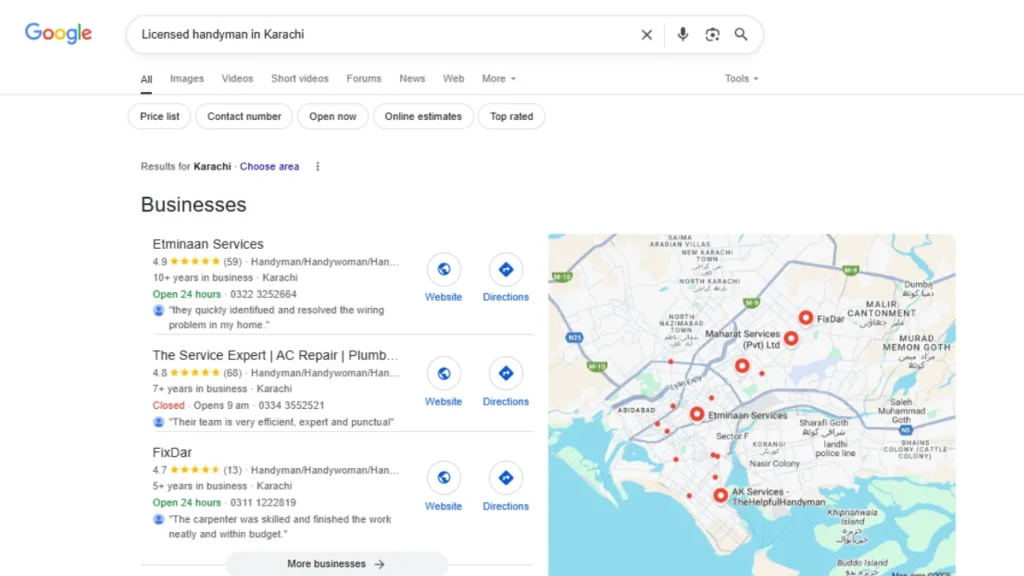This screenshot has height=576, width=1024.
Task: Switch to the Videos tab
Action: (237, 78)
